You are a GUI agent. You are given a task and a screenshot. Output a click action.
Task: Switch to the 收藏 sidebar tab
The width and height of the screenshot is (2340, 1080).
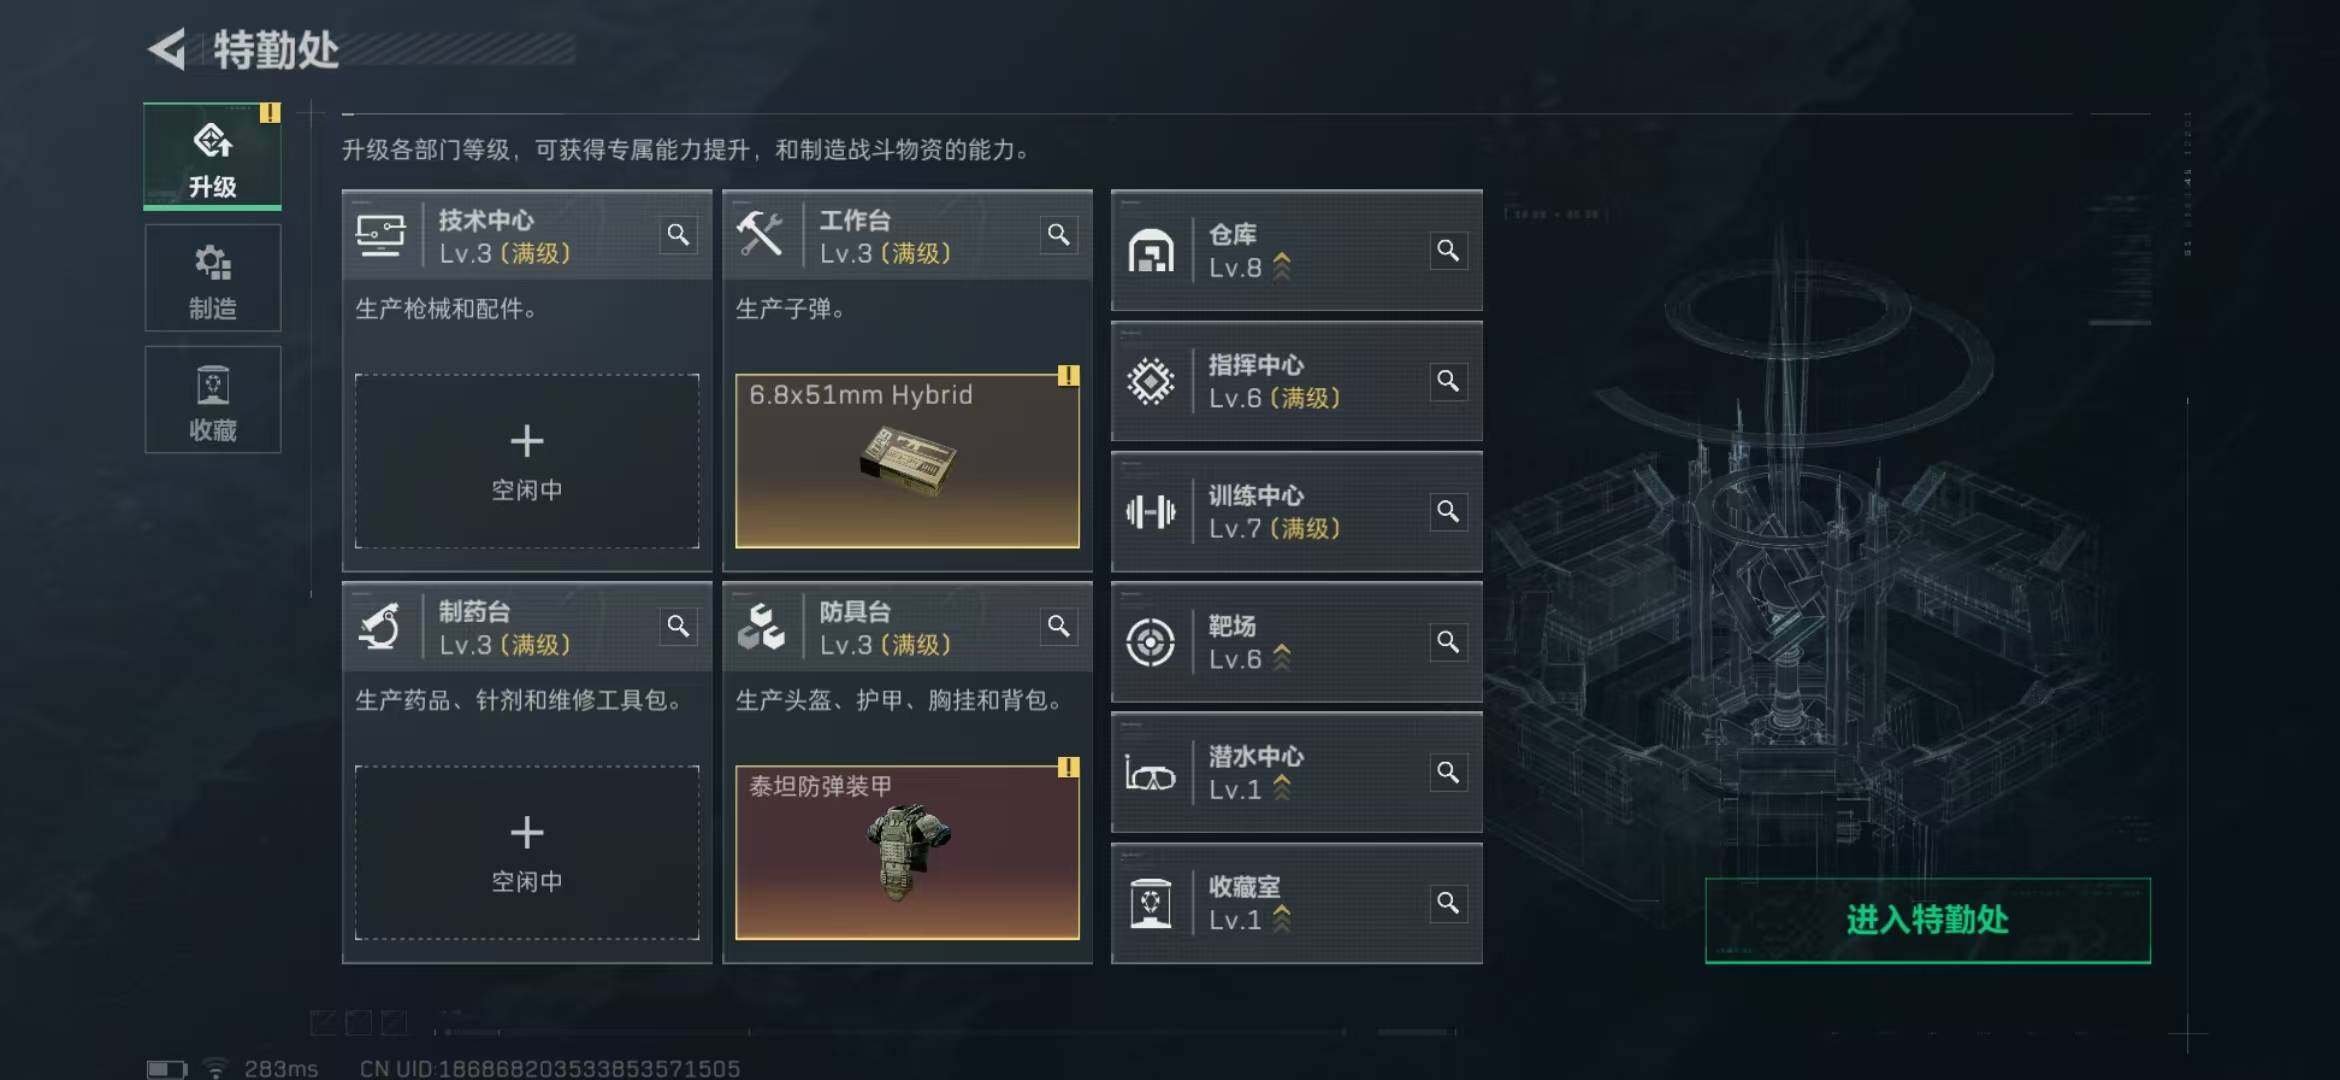click(213, 400)
